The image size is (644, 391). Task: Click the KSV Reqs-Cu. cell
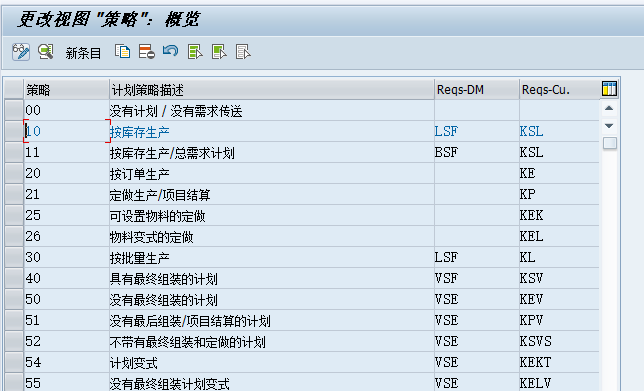559,278
